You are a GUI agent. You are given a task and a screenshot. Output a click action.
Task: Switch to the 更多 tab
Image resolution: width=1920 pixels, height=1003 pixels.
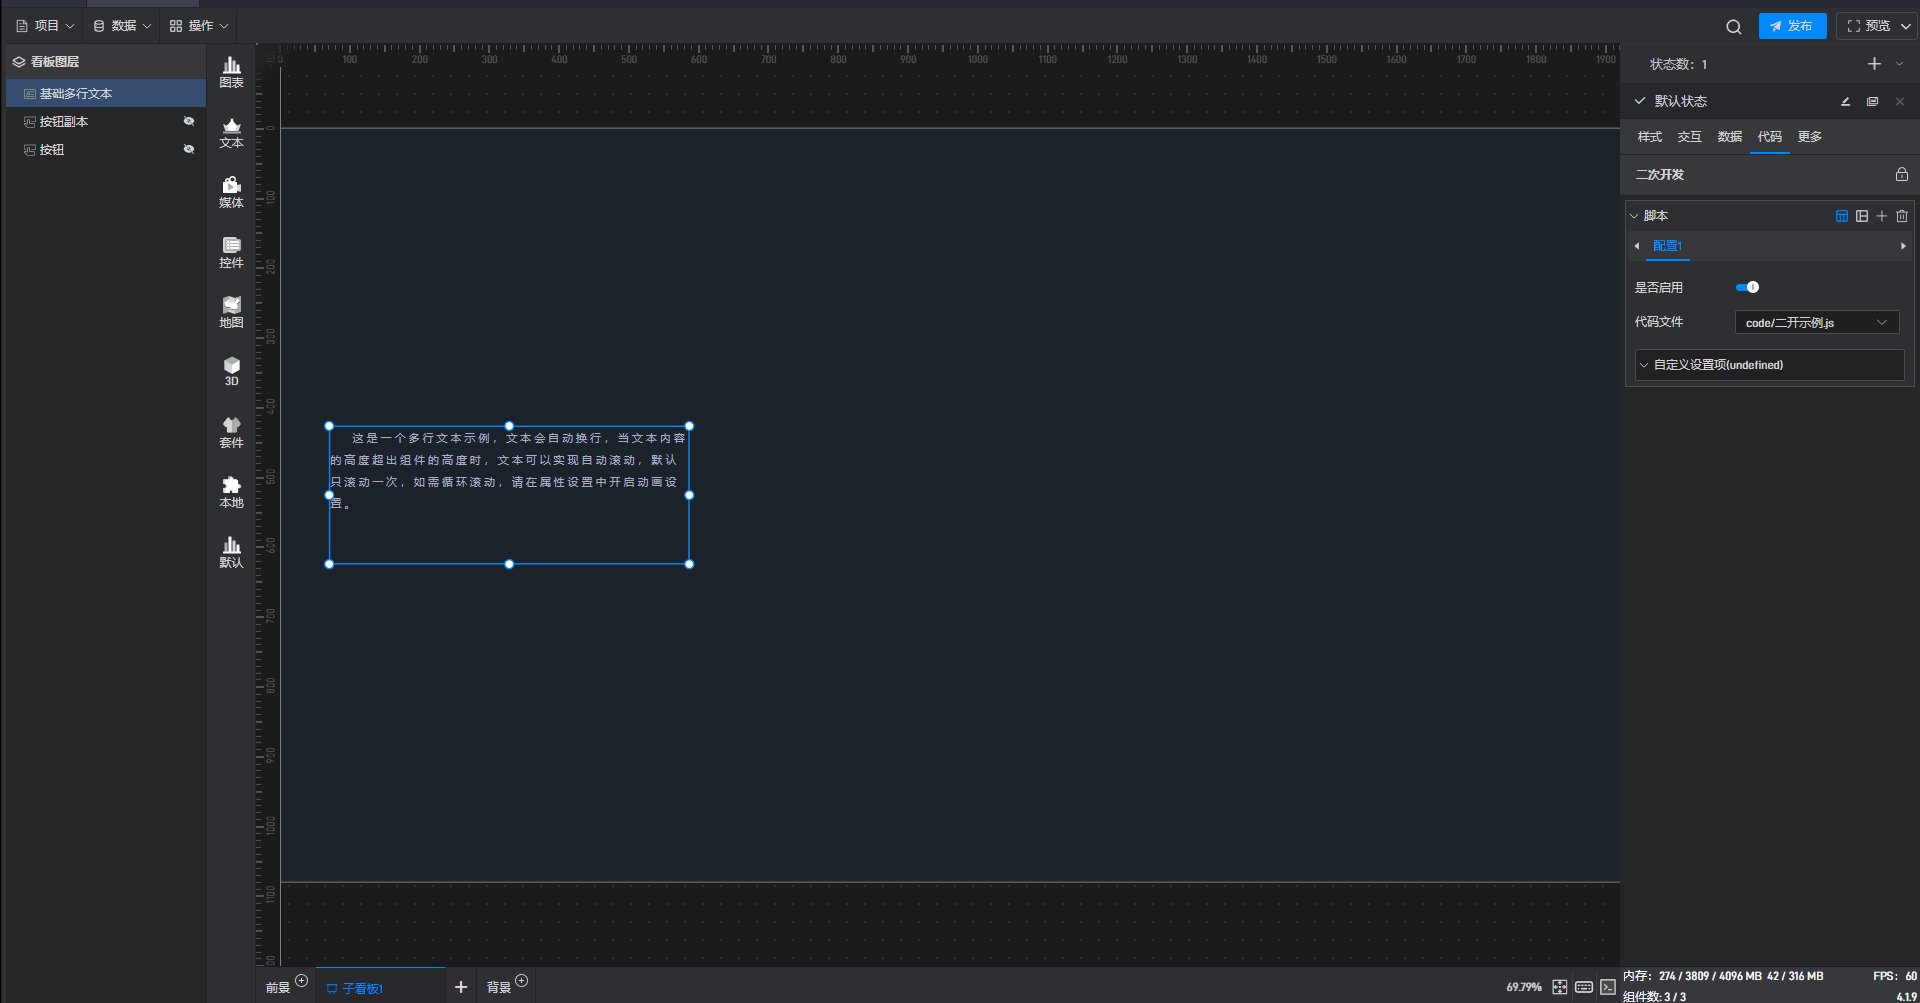pyautogui.click(x=1810, y=137)
